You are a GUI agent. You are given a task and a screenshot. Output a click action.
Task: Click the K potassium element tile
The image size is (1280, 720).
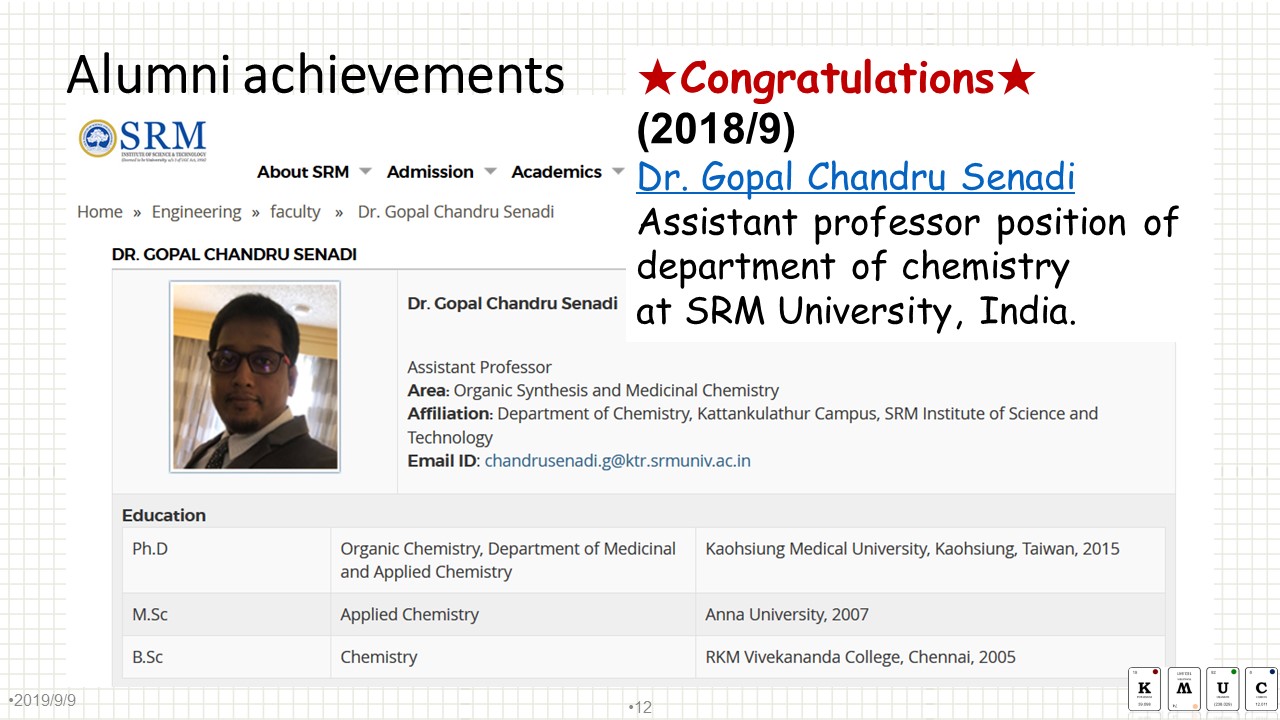pyautogui.click(x=1145, y=689)
